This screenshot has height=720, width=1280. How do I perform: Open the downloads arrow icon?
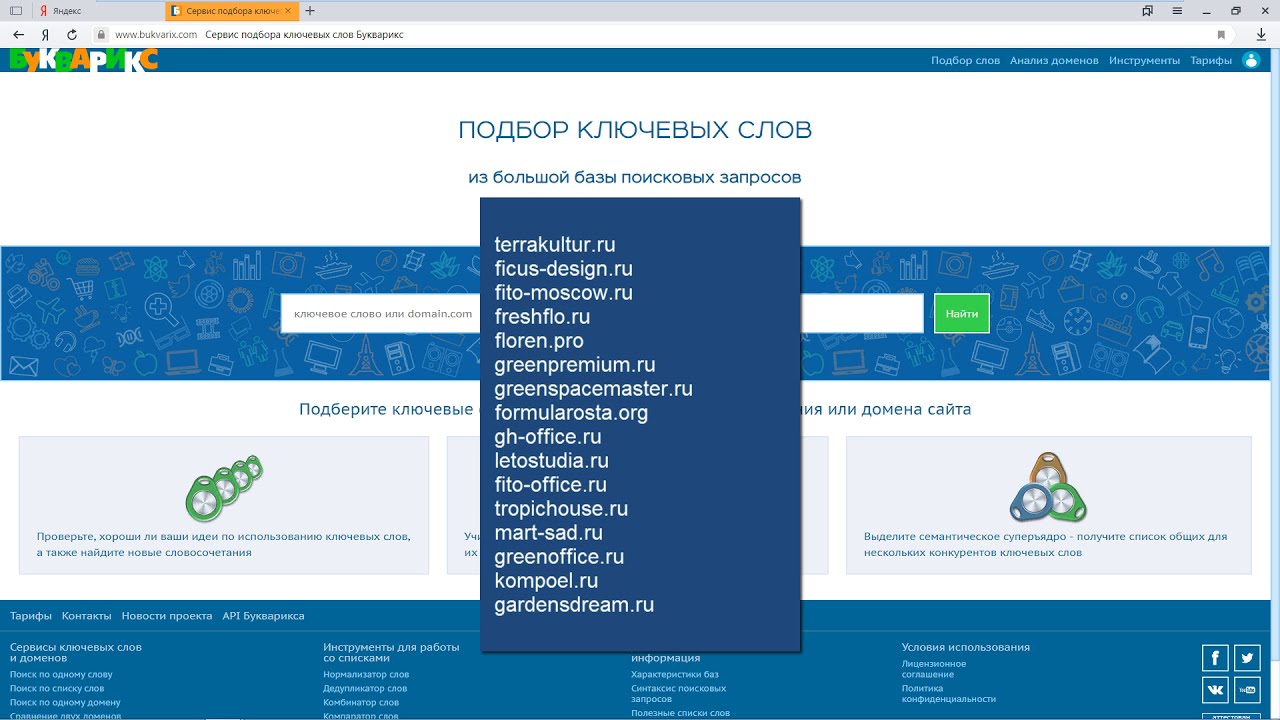coord(1261,34)
